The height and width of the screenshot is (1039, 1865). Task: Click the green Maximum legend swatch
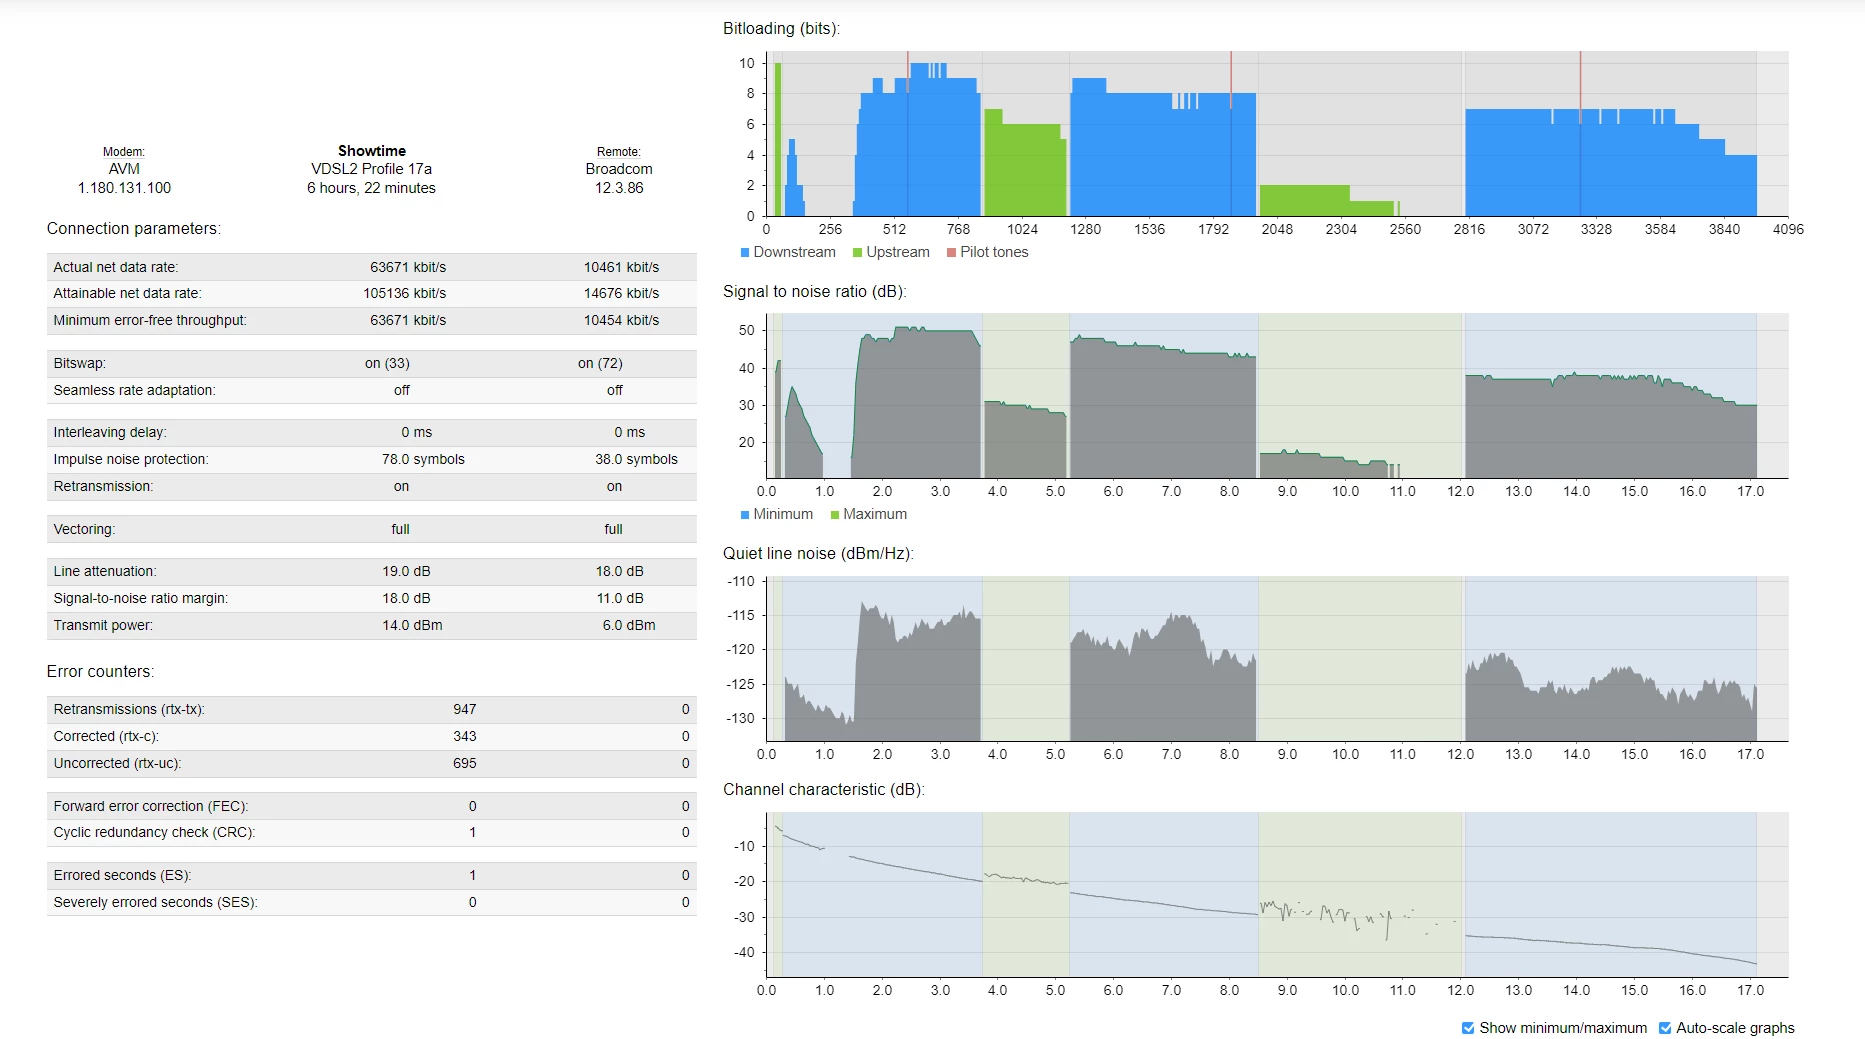coord(835,515)
